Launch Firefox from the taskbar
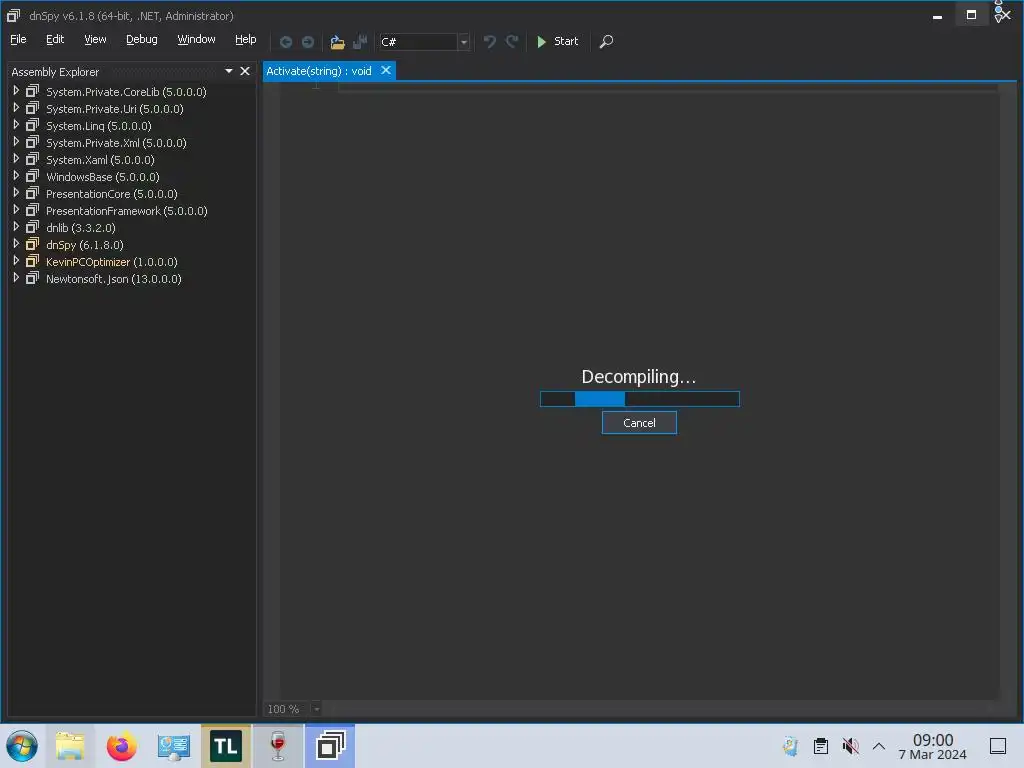 (121, 746)
